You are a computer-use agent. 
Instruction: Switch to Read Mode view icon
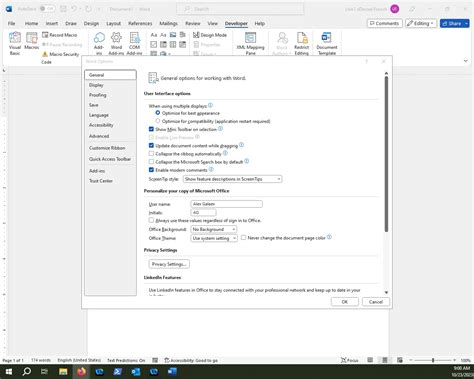[370, 360]
